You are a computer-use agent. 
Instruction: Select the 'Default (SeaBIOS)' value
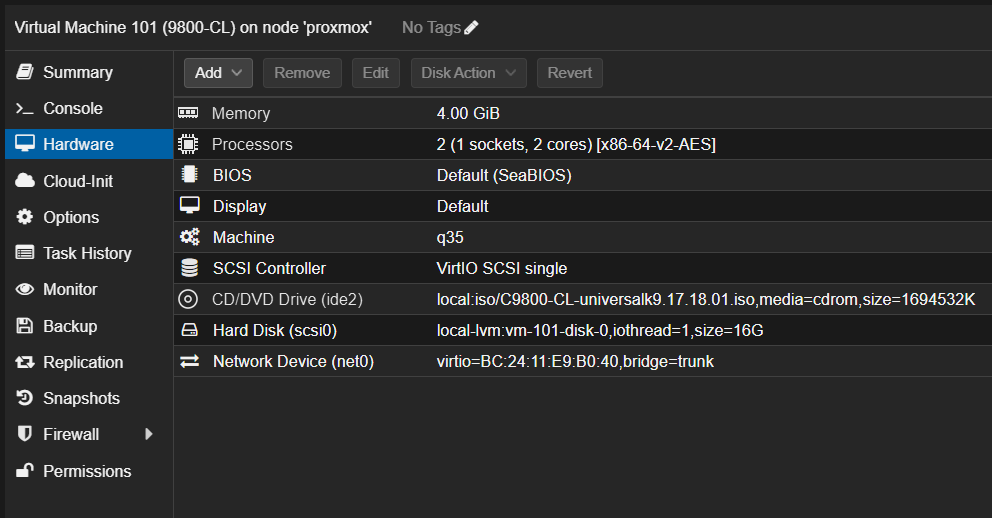[x=504, y=175]
